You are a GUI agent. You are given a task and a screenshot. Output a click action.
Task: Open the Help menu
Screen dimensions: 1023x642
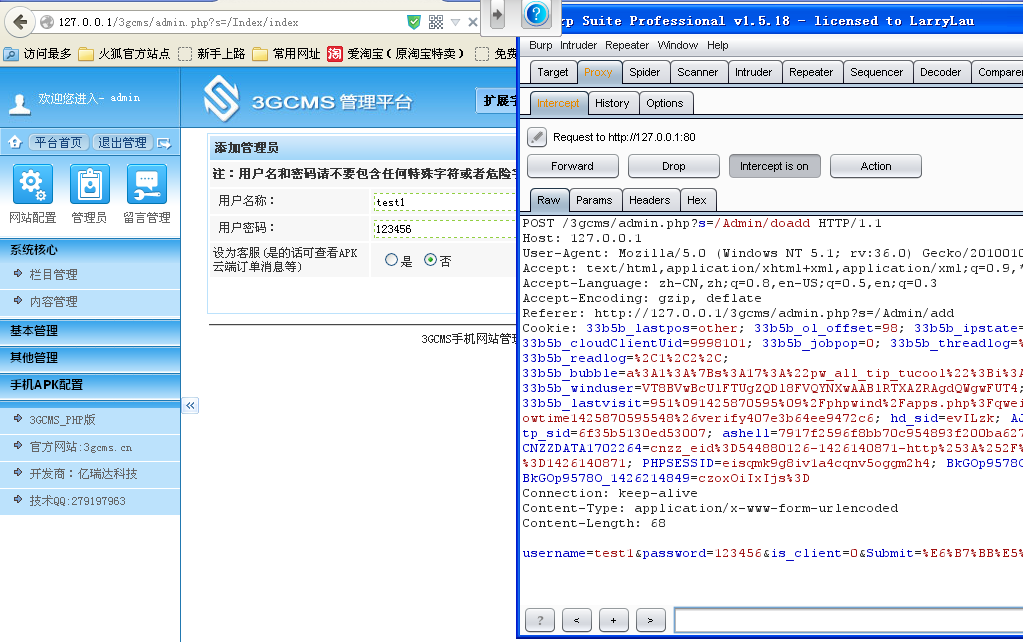click(718, 45)
